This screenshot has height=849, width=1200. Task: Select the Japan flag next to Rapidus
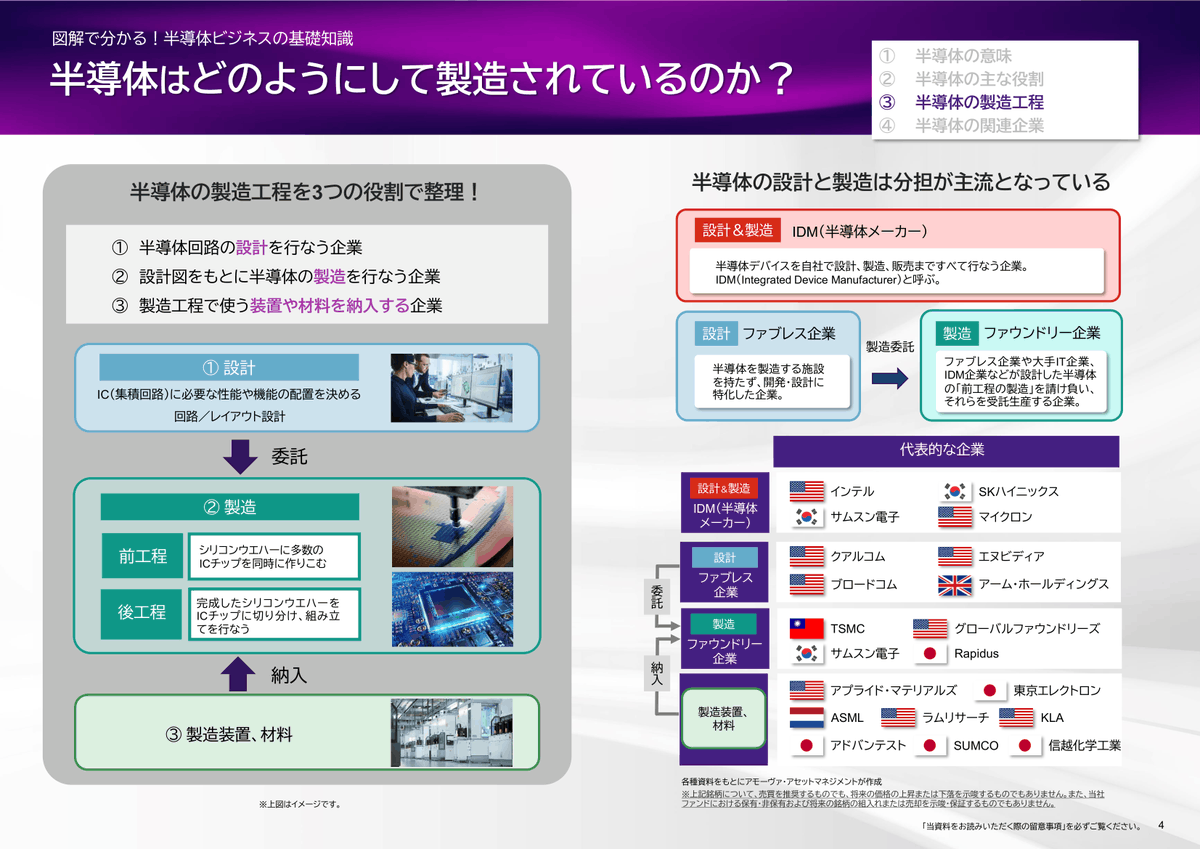tap(930, 654)
